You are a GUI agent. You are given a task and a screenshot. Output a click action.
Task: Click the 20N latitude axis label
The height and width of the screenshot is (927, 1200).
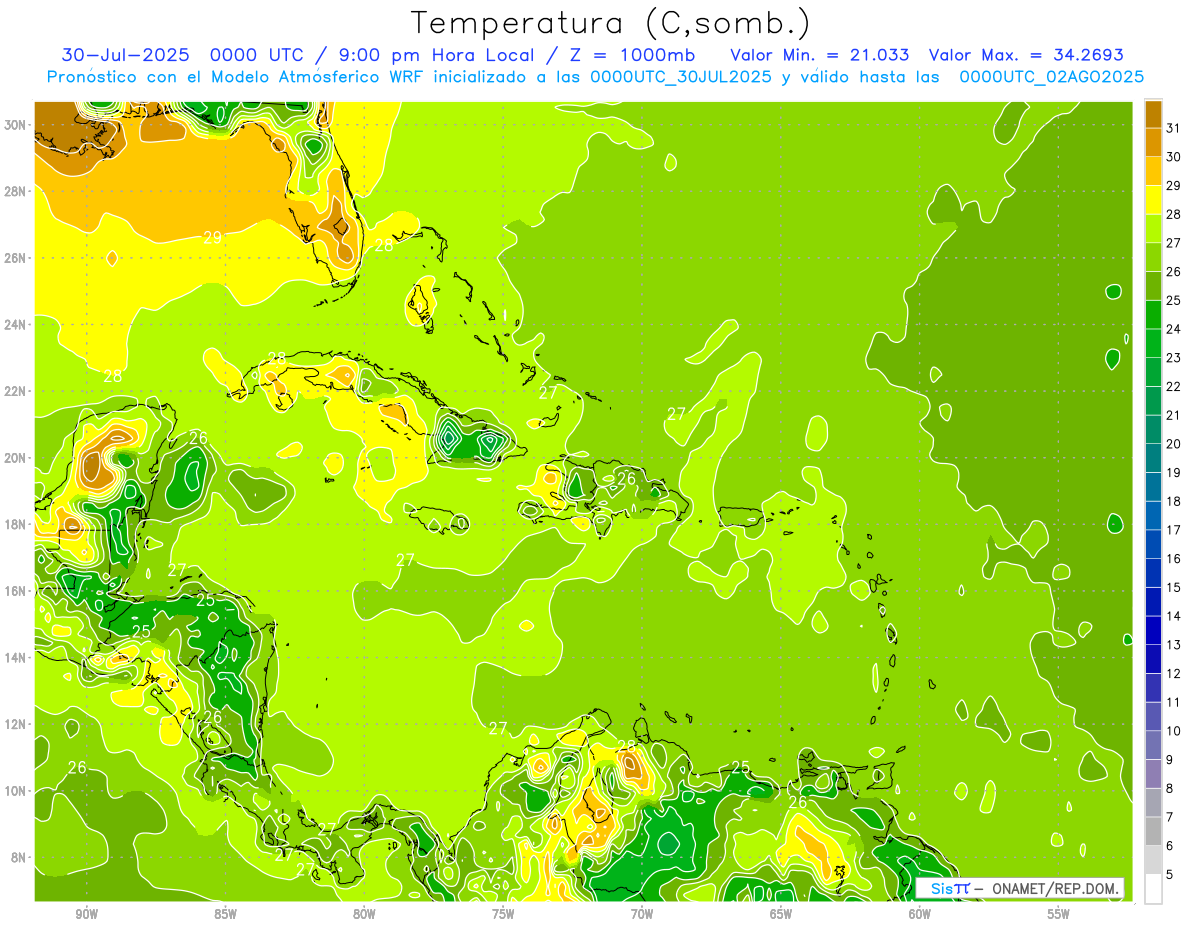coord(14,458)
